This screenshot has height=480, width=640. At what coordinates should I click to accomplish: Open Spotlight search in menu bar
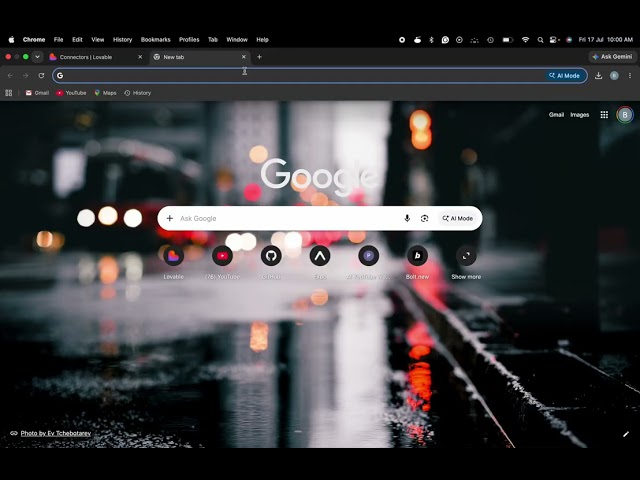coord(540,40)
